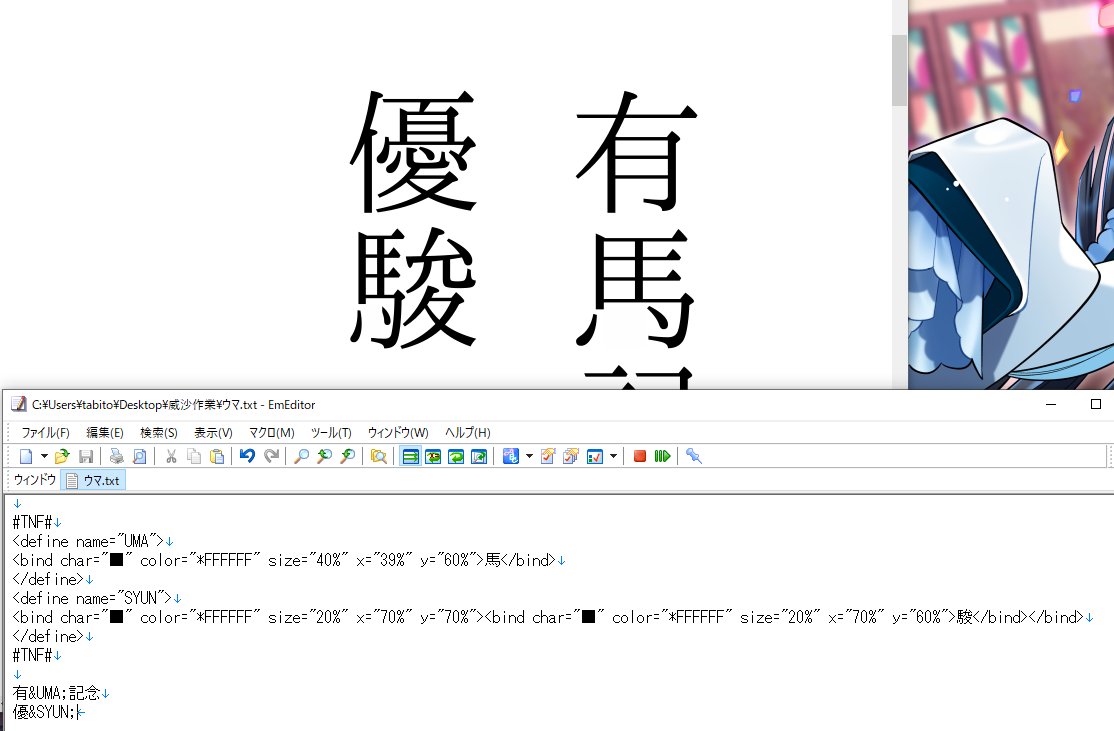Click the Customize checklist icon

pyautogui.click(x=595, y=456)
